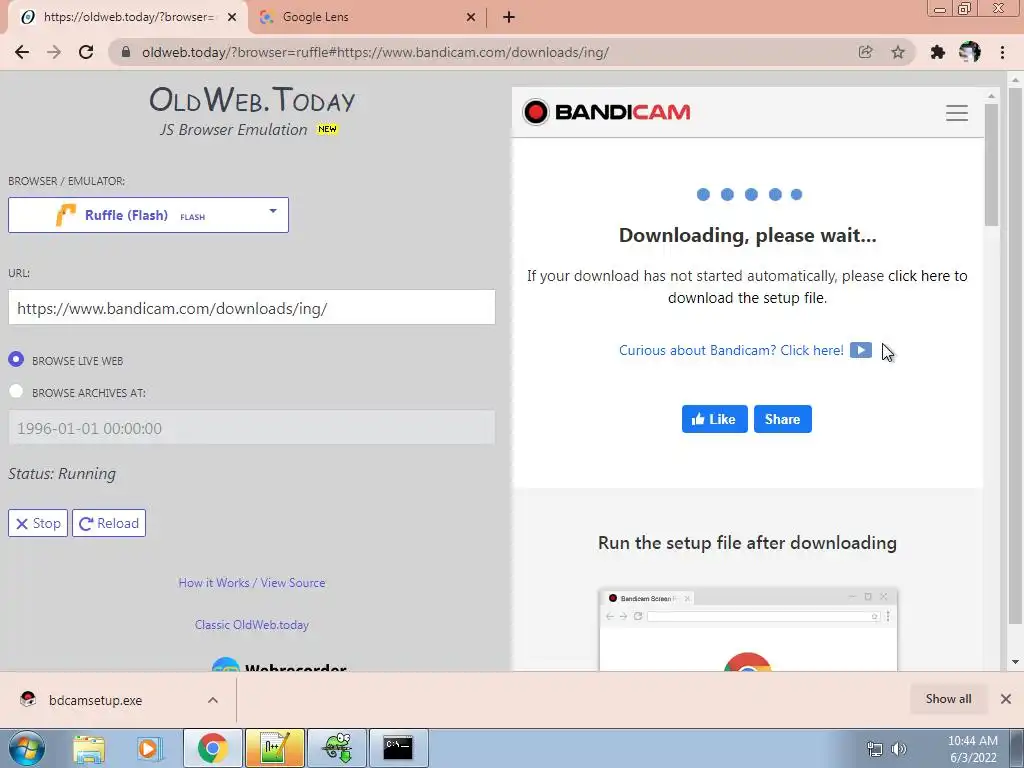Click the network tray icon
This screenshot has height=768, width=1024.
(874, 749)
